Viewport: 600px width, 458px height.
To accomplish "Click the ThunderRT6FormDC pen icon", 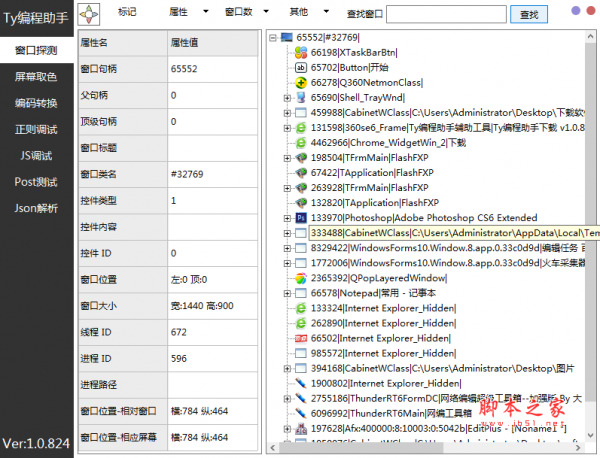I will (x=301, y=399).
